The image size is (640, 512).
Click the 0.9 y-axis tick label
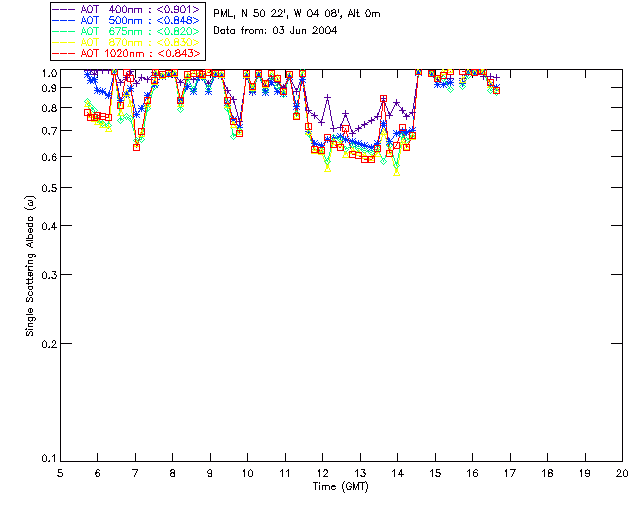(x=49, y=88)
